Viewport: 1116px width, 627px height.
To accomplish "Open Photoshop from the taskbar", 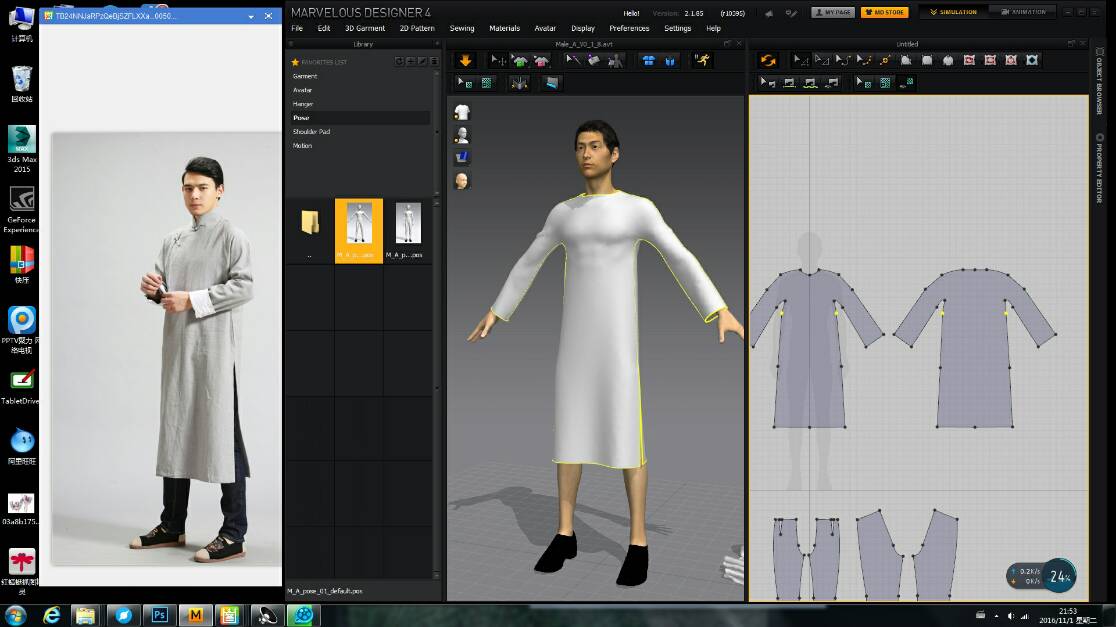I will [159, 615].
